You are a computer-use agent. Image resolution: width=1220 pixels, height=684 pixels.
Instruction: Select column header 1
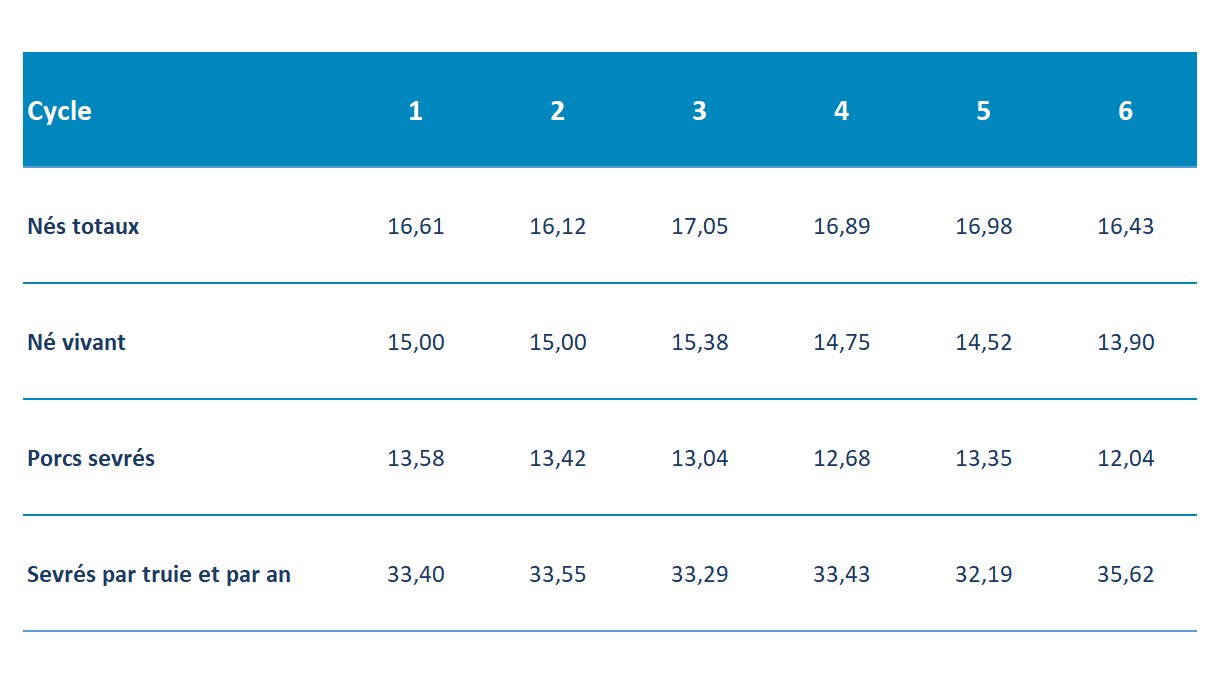click(415, 111)
